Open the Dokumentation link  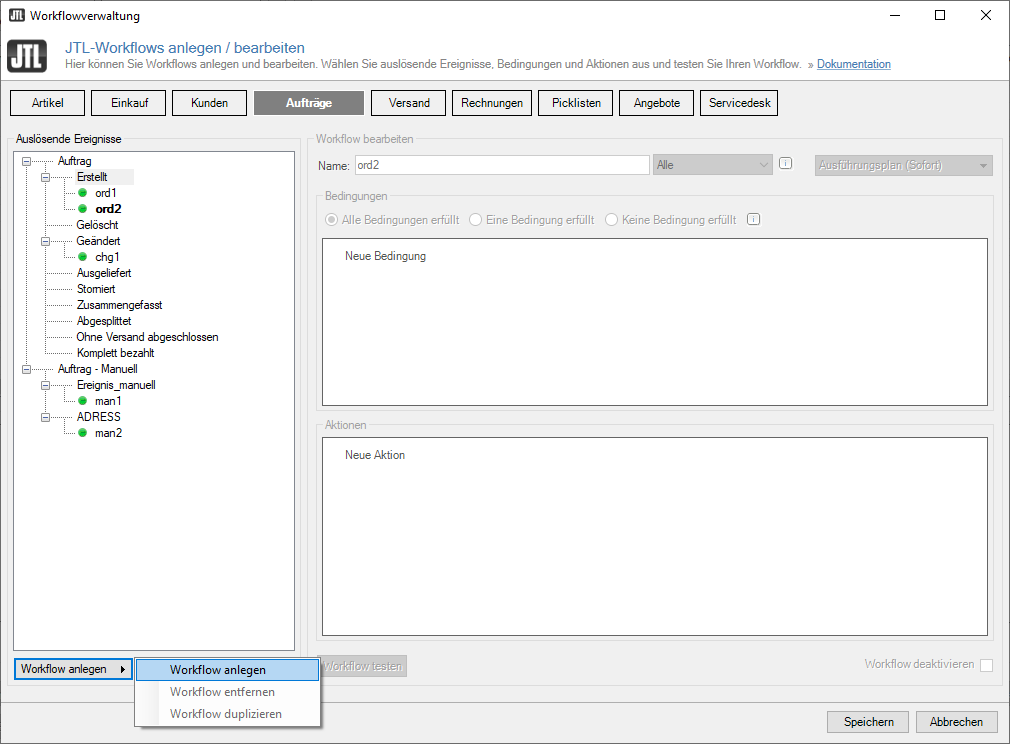pos(853,64)
